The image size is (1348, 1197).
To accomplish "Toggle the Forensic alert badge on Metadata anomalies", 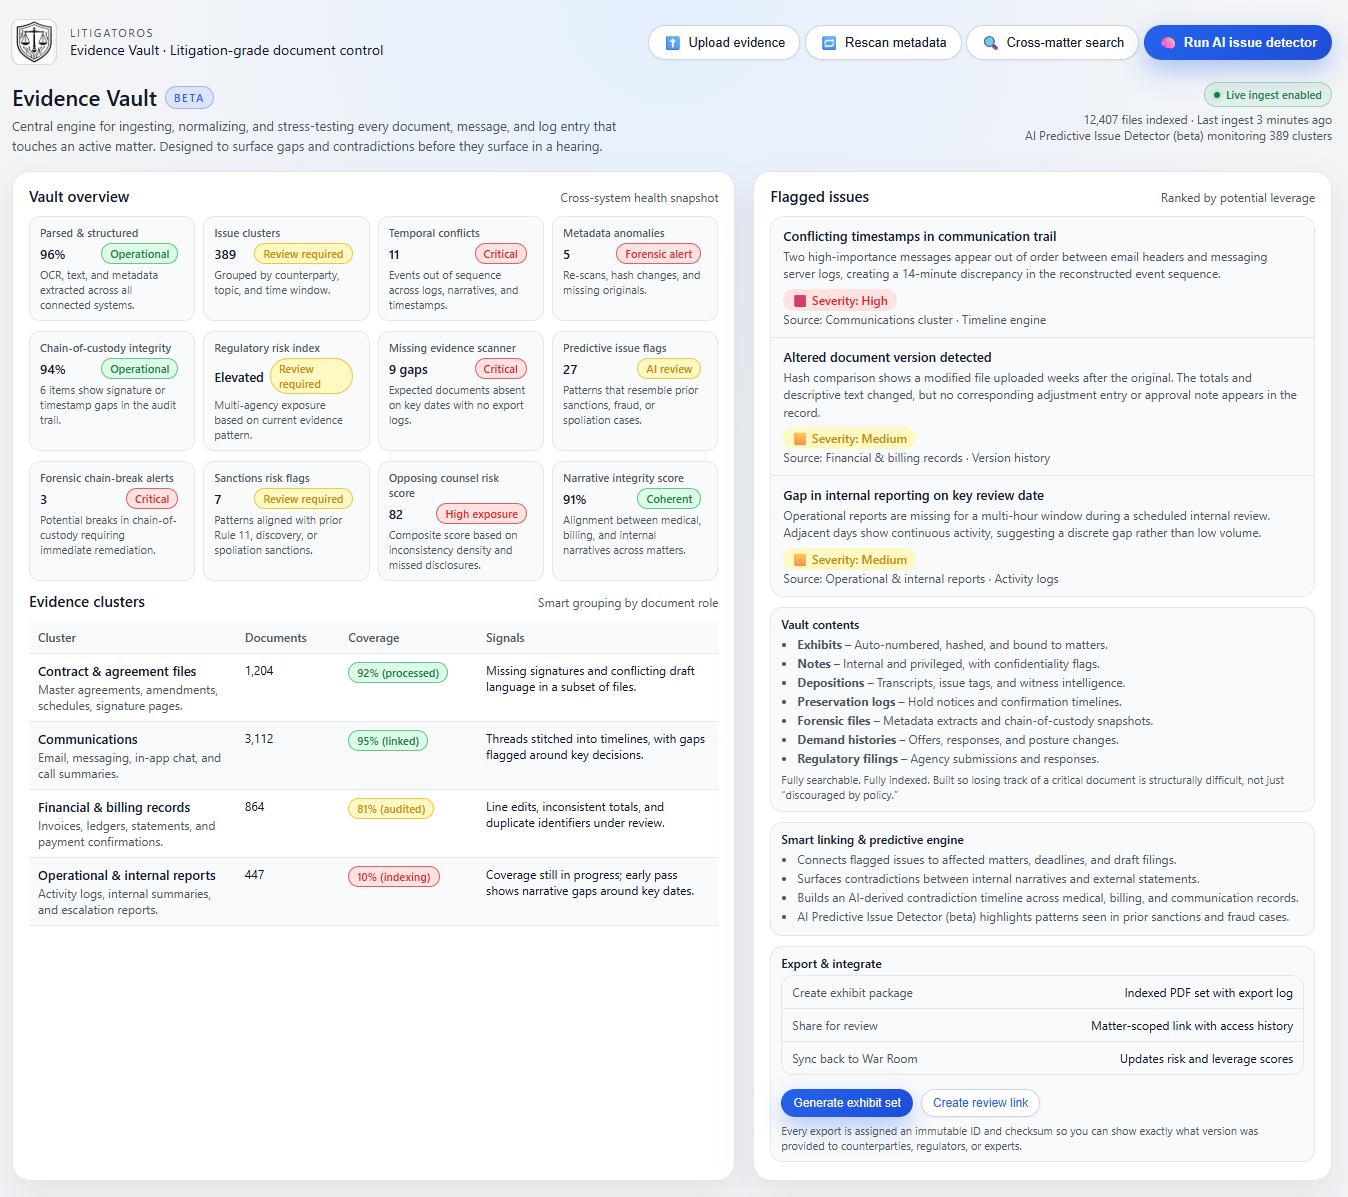I will (x=658, y=253).
